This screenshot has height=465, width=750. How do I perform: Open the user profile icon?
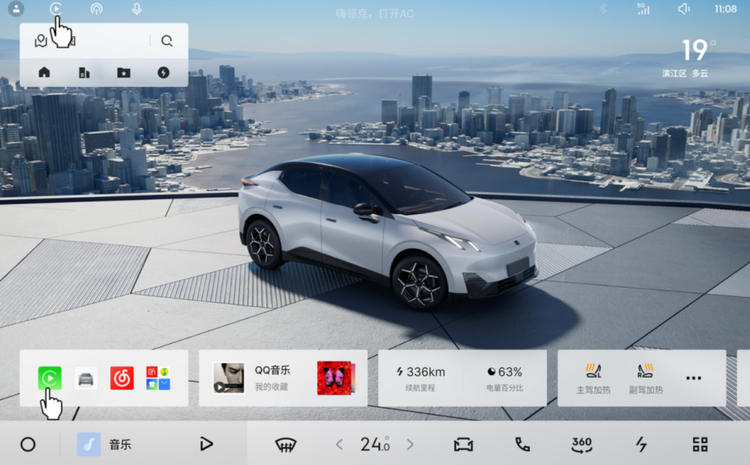(x=16, y=9)
